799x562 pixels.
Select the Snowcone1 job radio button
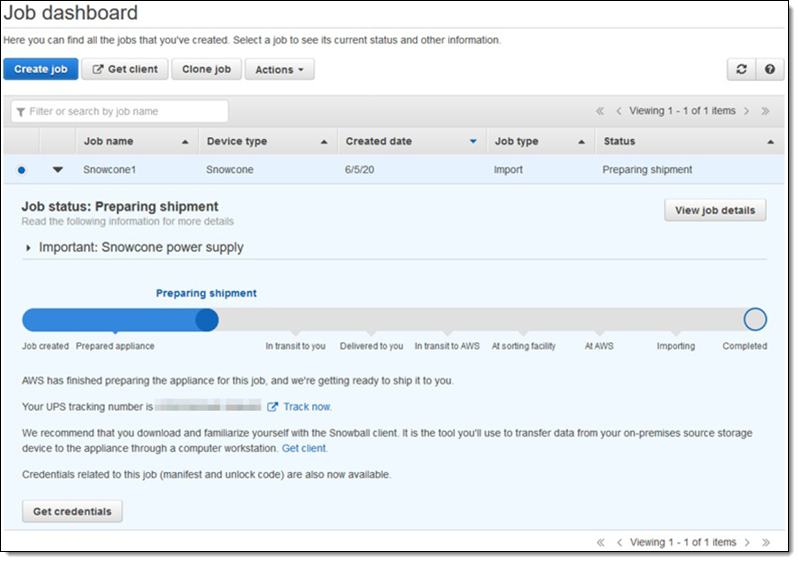pos(21,170)
